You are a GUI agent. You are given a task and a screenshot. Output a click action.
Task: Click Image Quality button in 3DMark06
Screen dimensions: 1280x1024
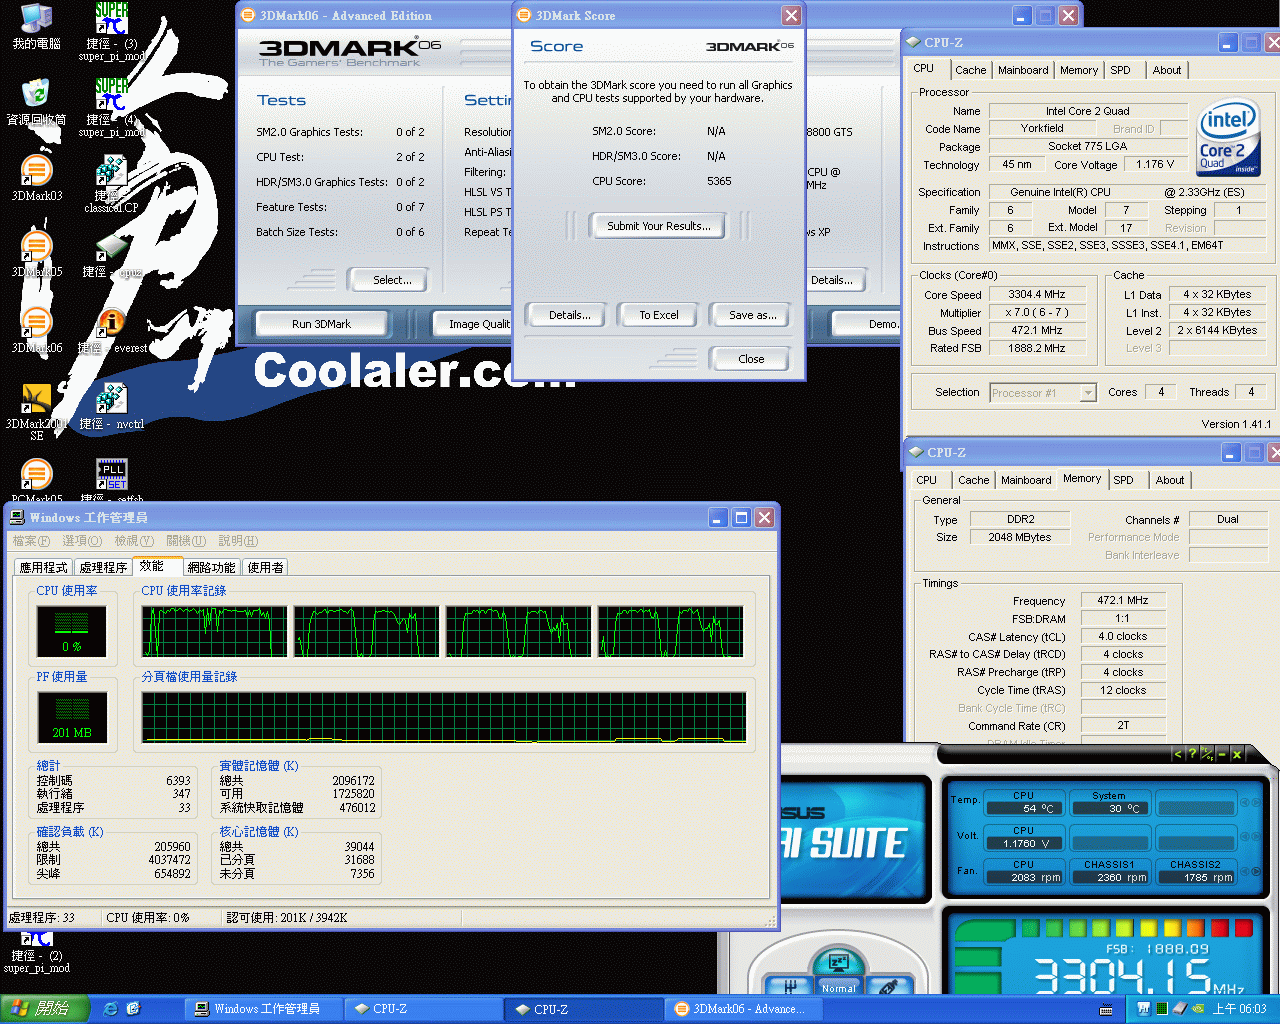[474, 324]
